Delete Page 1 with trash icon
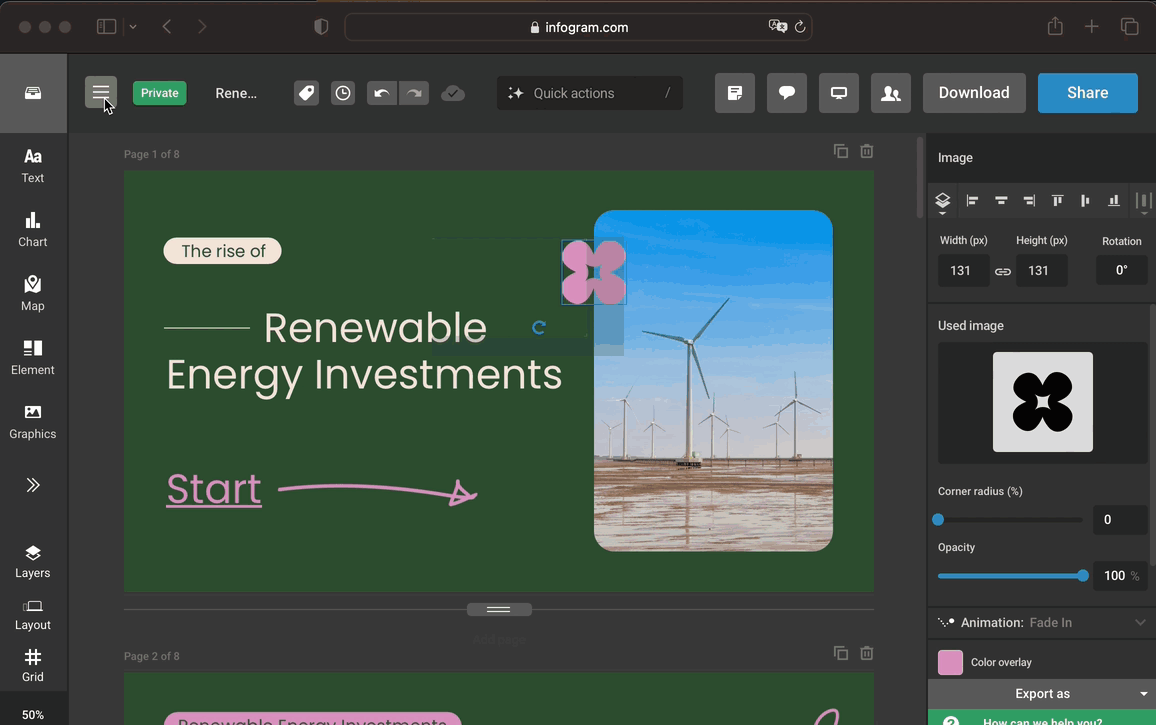This screenshot has width=1156, height=725. [x=867, y=151]
